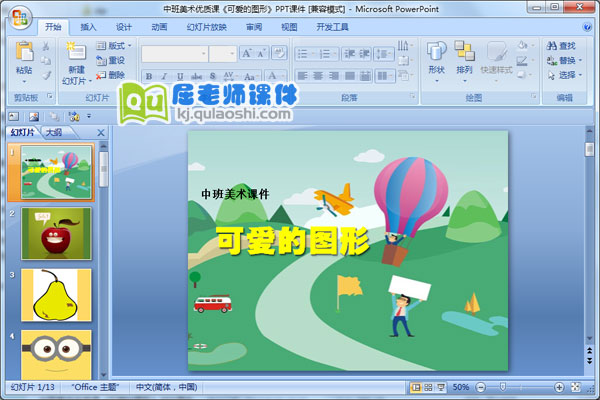600x400 pixels.
Task: Open the Shapes (形状) gallery
Action: [437, 61]
